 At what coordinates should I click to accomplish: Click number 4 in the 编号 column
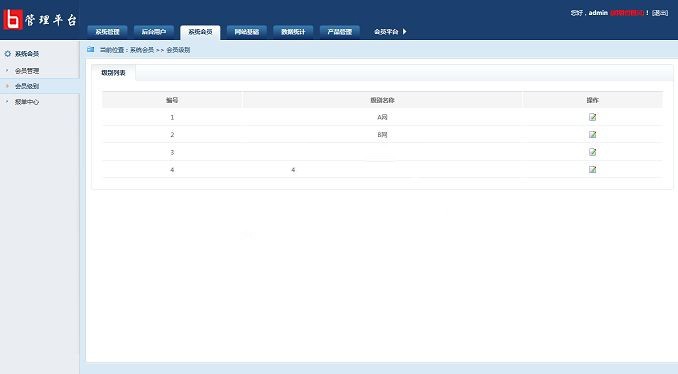172,170
